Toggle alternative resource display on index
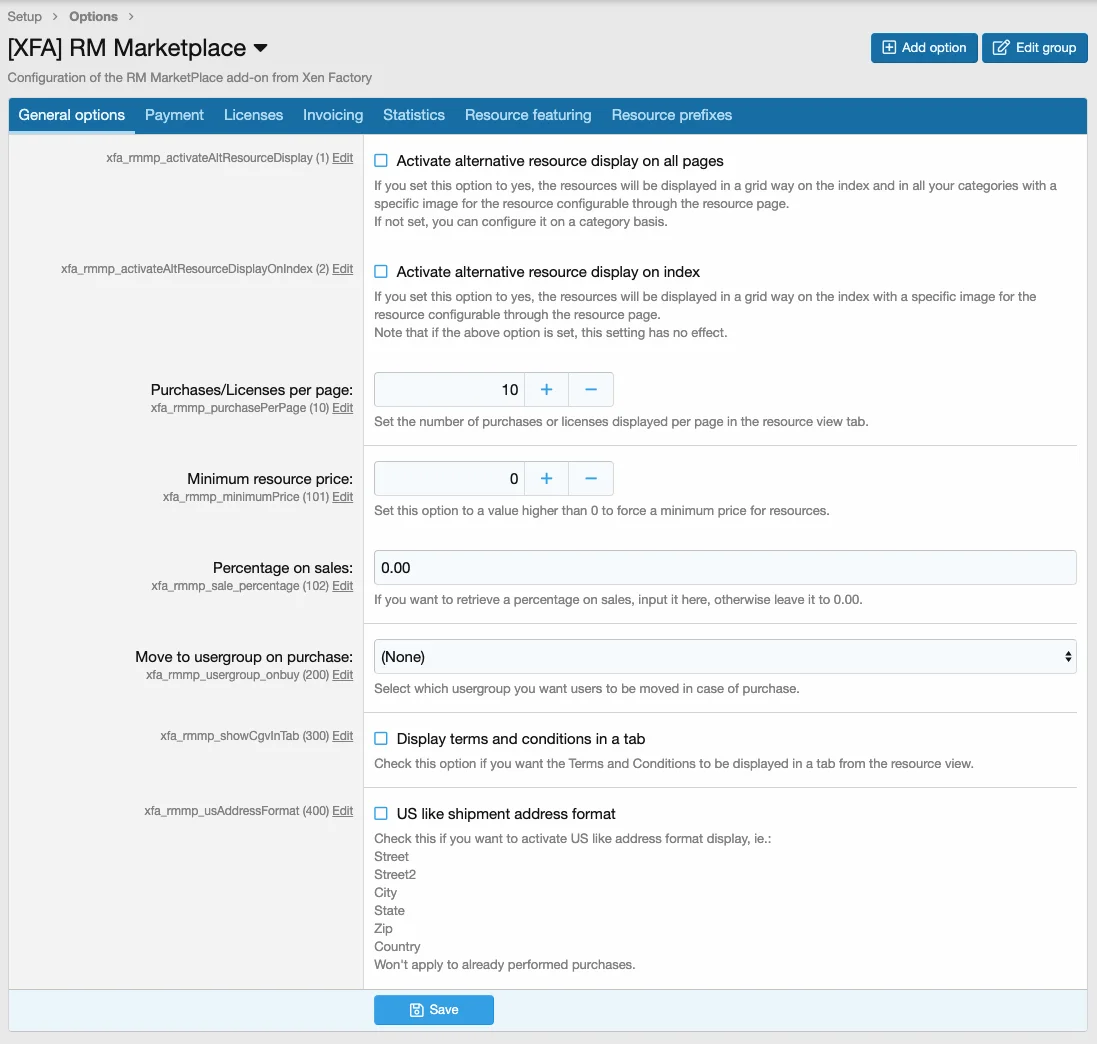Viewport: 1097px width, 1044px height. [x=381, y=272]
